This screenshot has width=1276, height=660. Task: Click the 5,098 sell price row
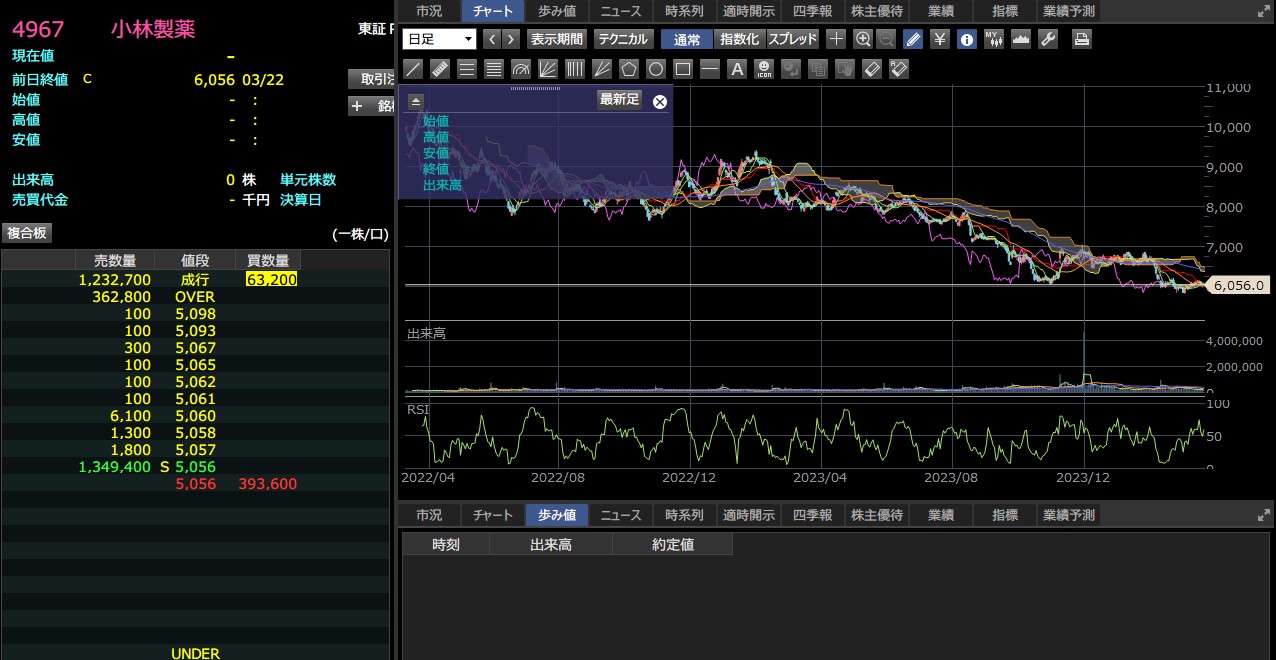[x=195, y=314]
